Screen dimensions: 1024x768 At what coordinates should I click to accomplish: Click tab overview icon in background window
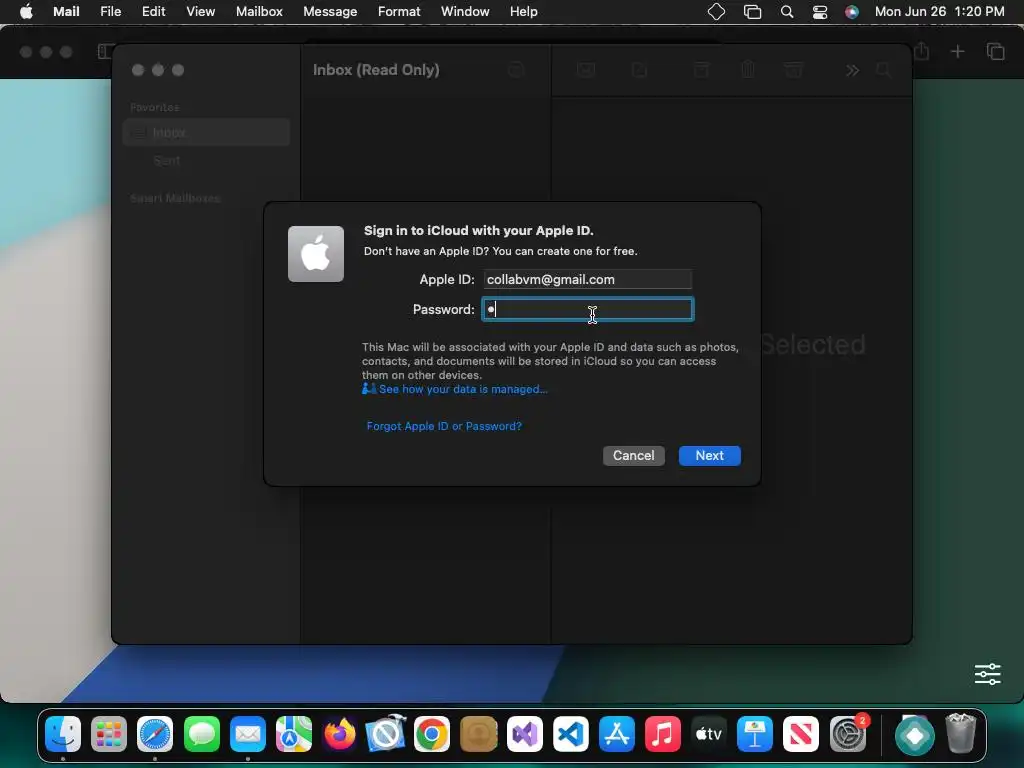[x=995, y=51]
